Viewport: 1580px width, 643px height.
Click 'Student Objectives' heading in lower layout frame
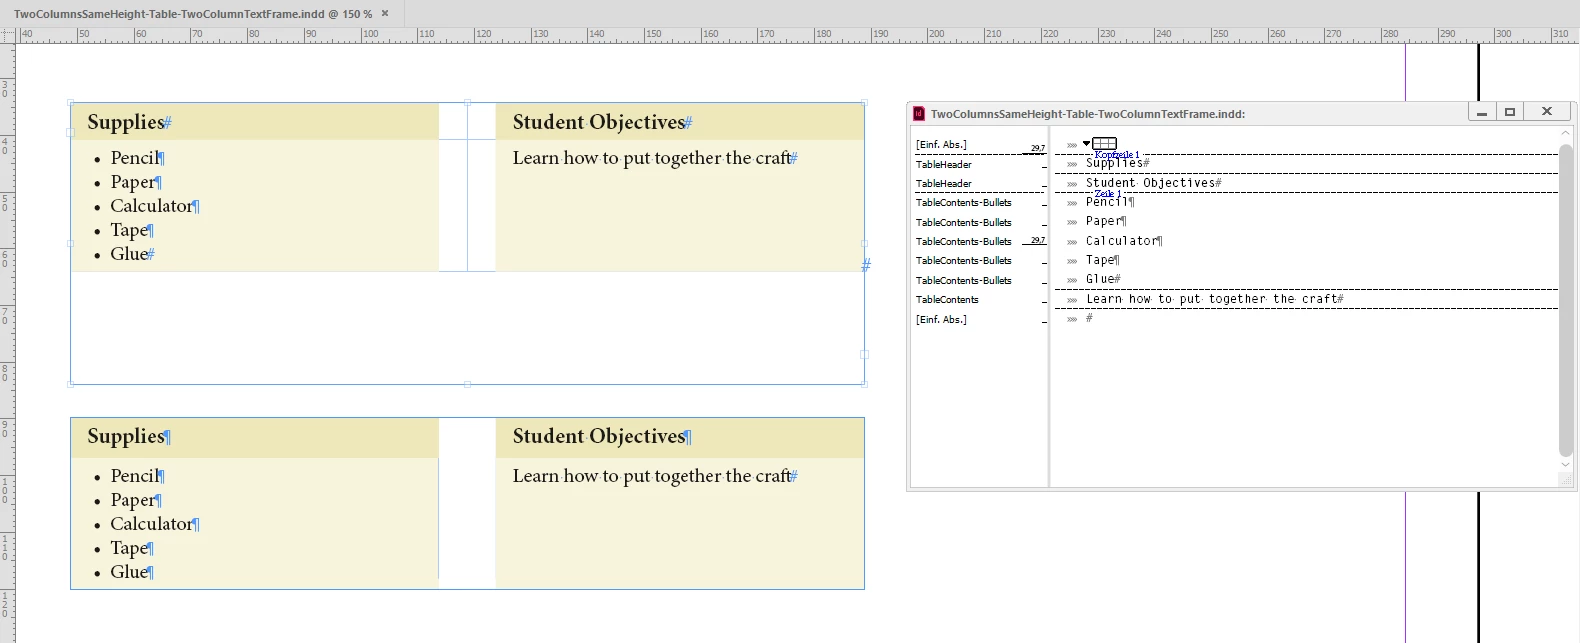(599, 436)
